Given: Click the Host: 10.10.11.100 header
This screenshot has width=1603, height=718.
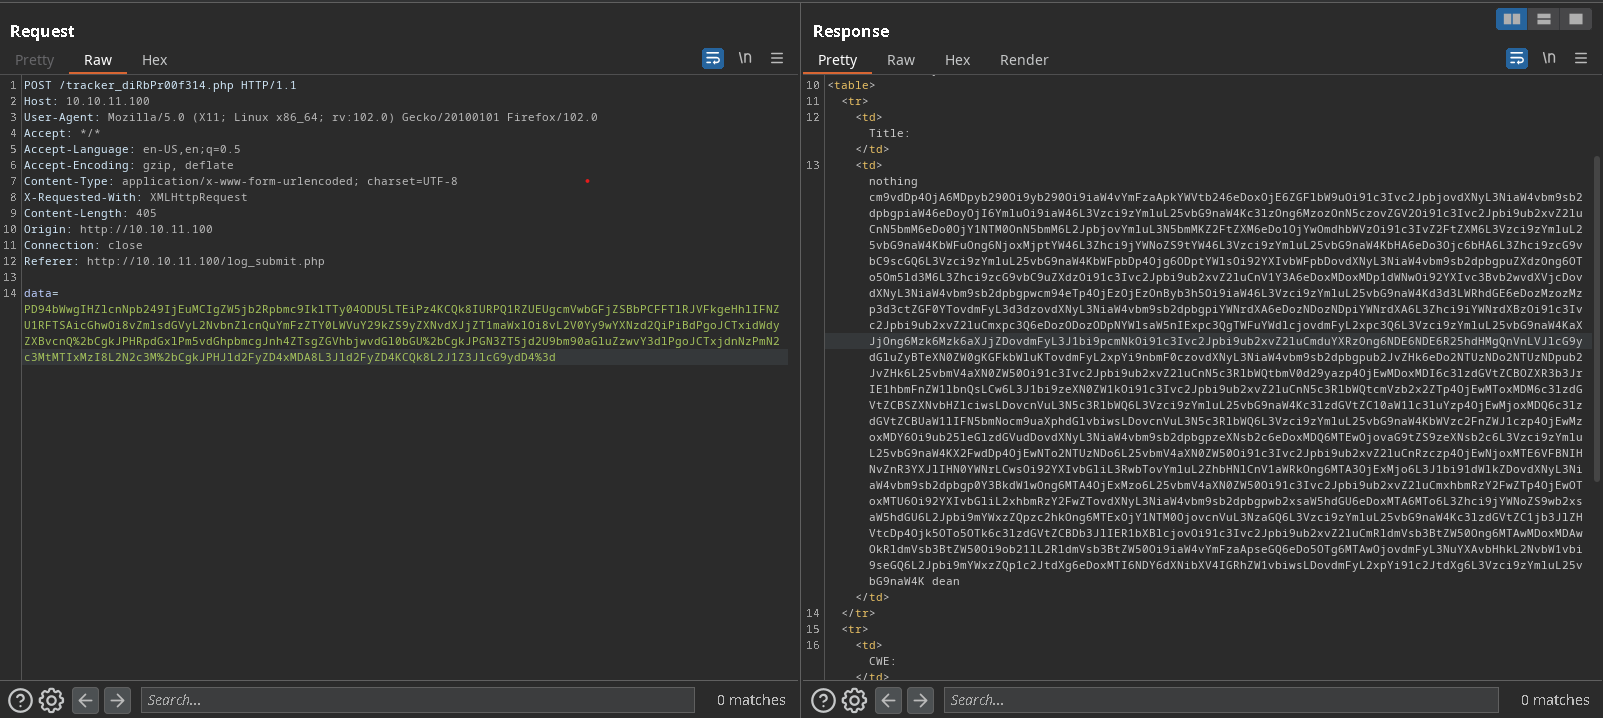Looking at the screenshot, I should point(87,101).
